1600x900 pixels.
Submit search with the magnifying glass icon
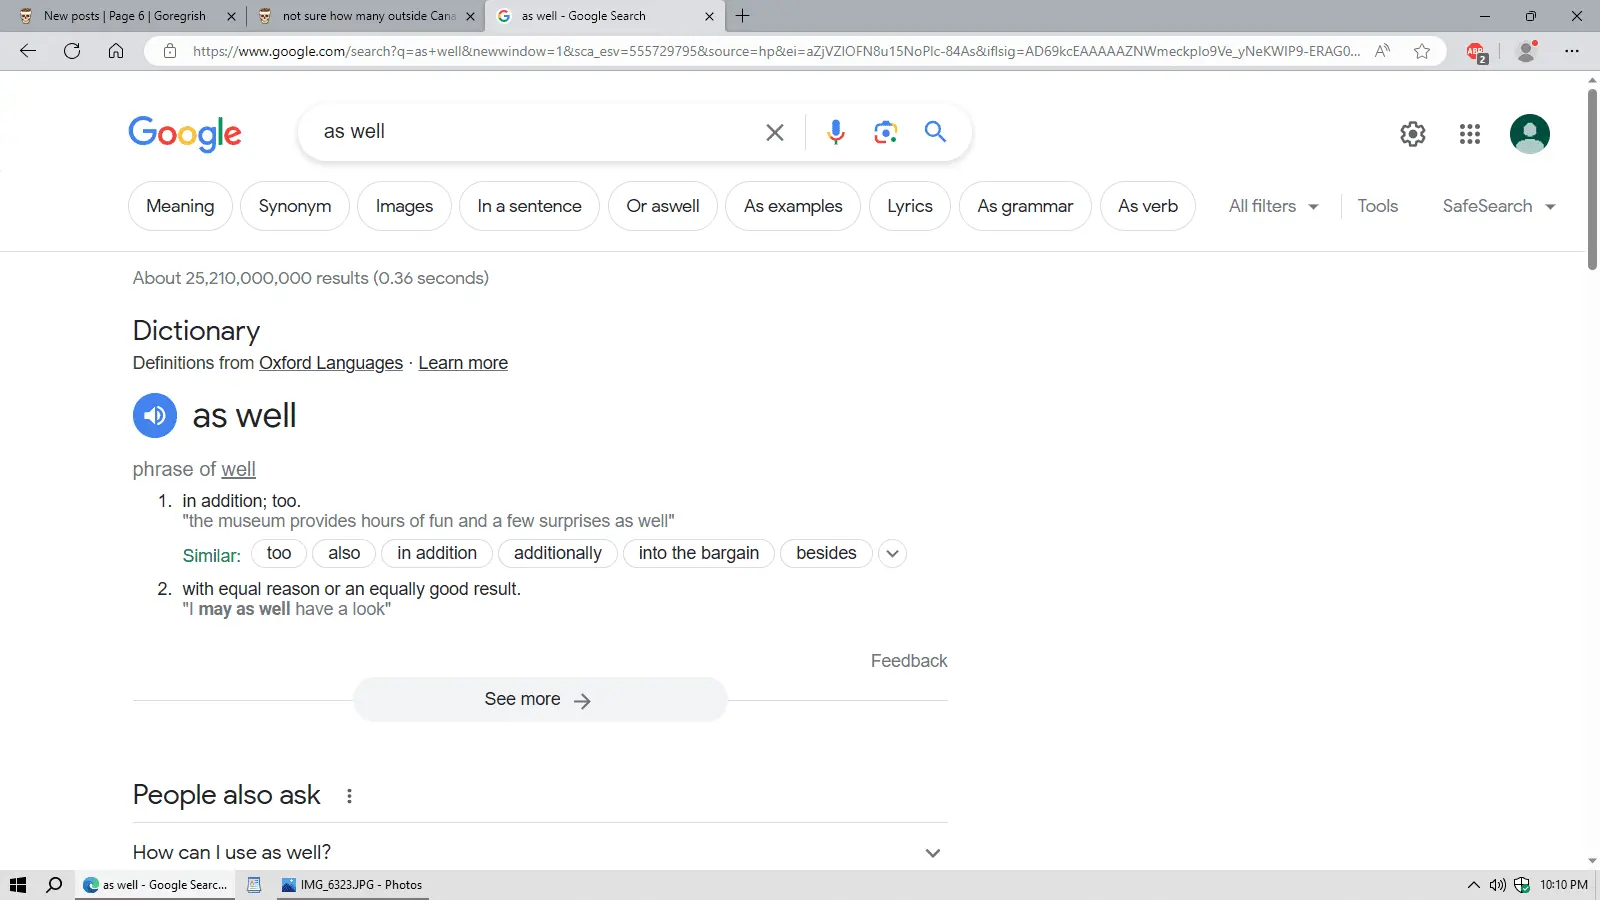click(935, 131)
